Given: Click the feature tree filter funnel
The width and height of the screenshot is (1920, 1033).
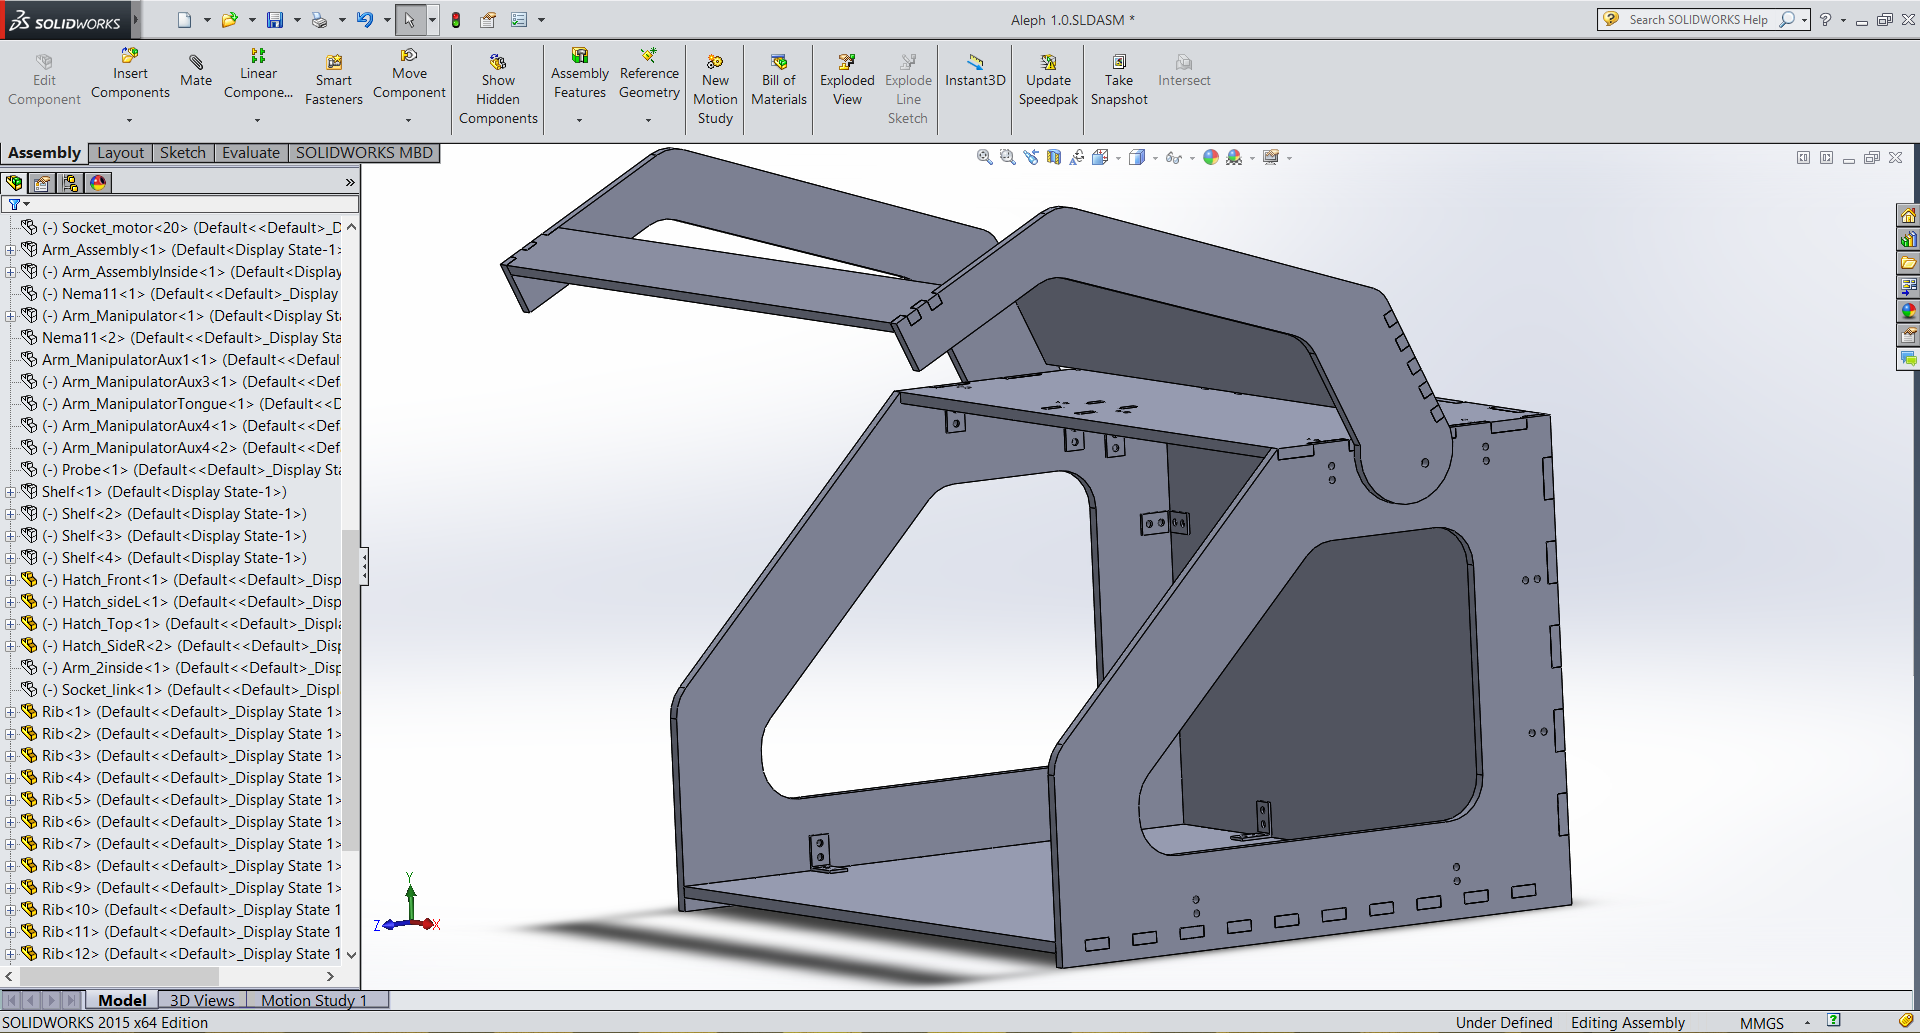Looking at the screenshot, I should [14, 204].
